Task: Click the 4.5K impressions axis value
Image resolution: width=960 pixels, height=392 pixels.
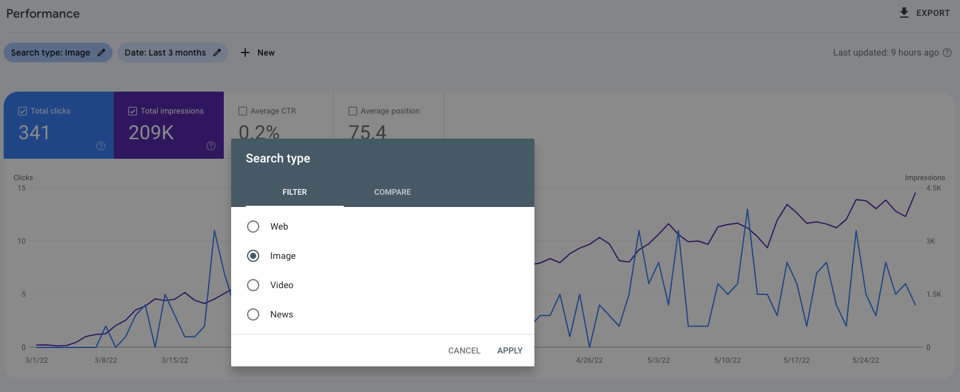Action: point(934,188)
